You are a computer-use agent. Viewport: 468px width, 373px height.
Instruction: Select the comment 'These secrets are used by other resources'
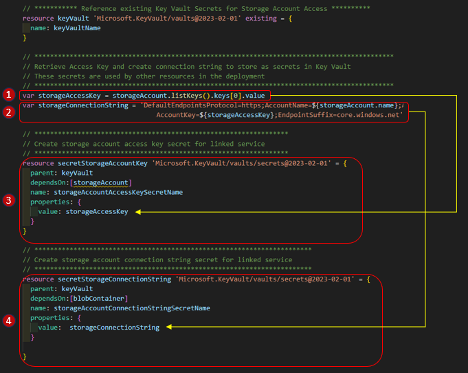click(117, 76)
